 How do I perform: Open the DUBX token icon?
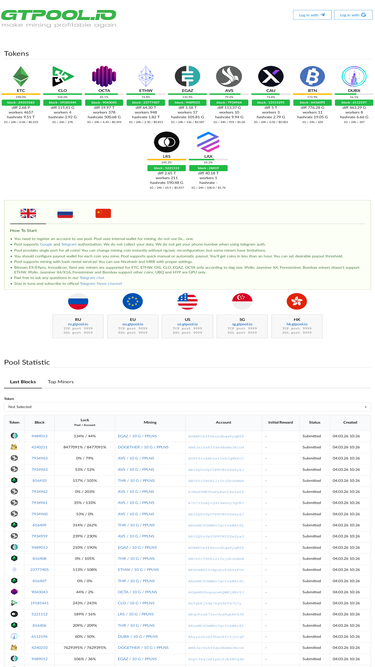coord(354,77)
